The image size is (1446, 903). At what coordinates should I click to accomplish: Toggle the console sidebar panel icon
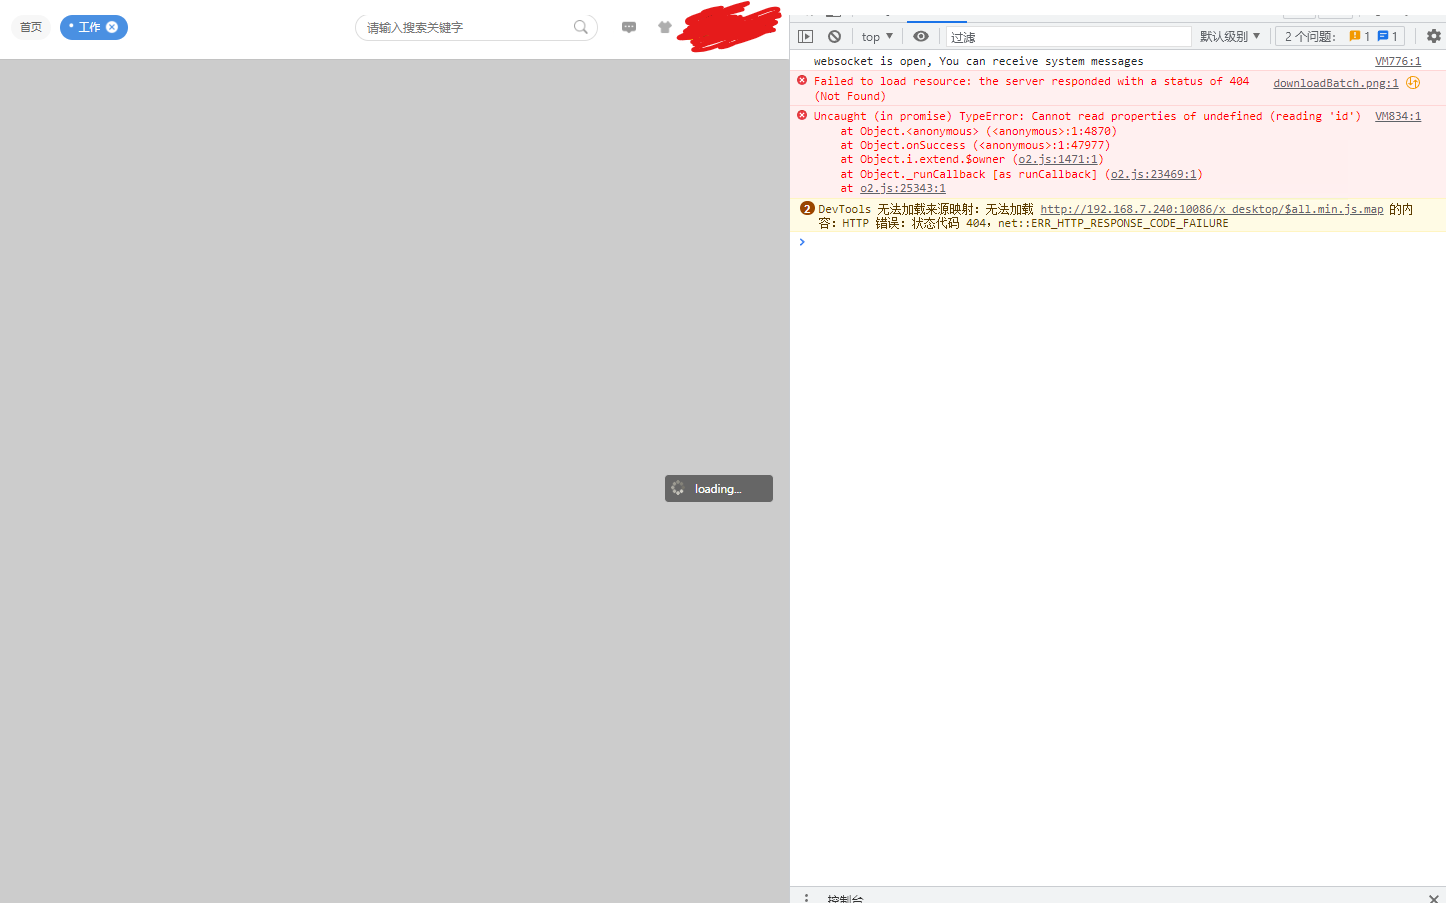click(x=806, y=36)
